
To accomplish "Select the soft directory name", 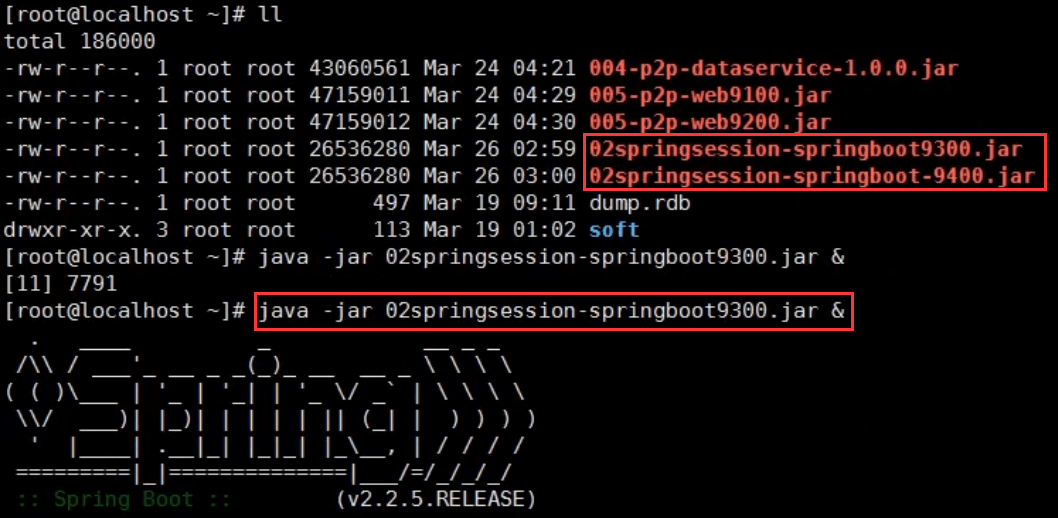I will 614,230.
